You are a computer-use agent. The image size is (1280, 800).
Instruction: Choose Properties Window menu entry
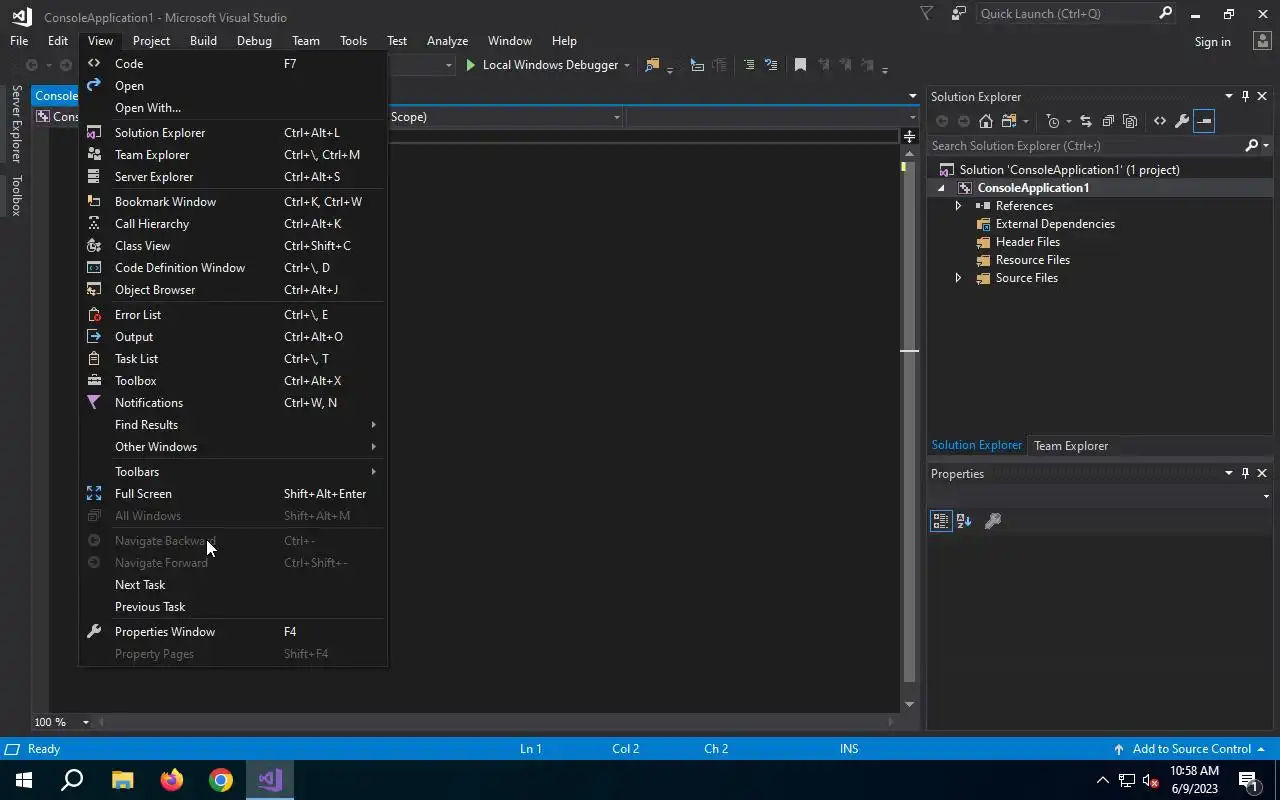pyautogui.click(x=233, y=632)
